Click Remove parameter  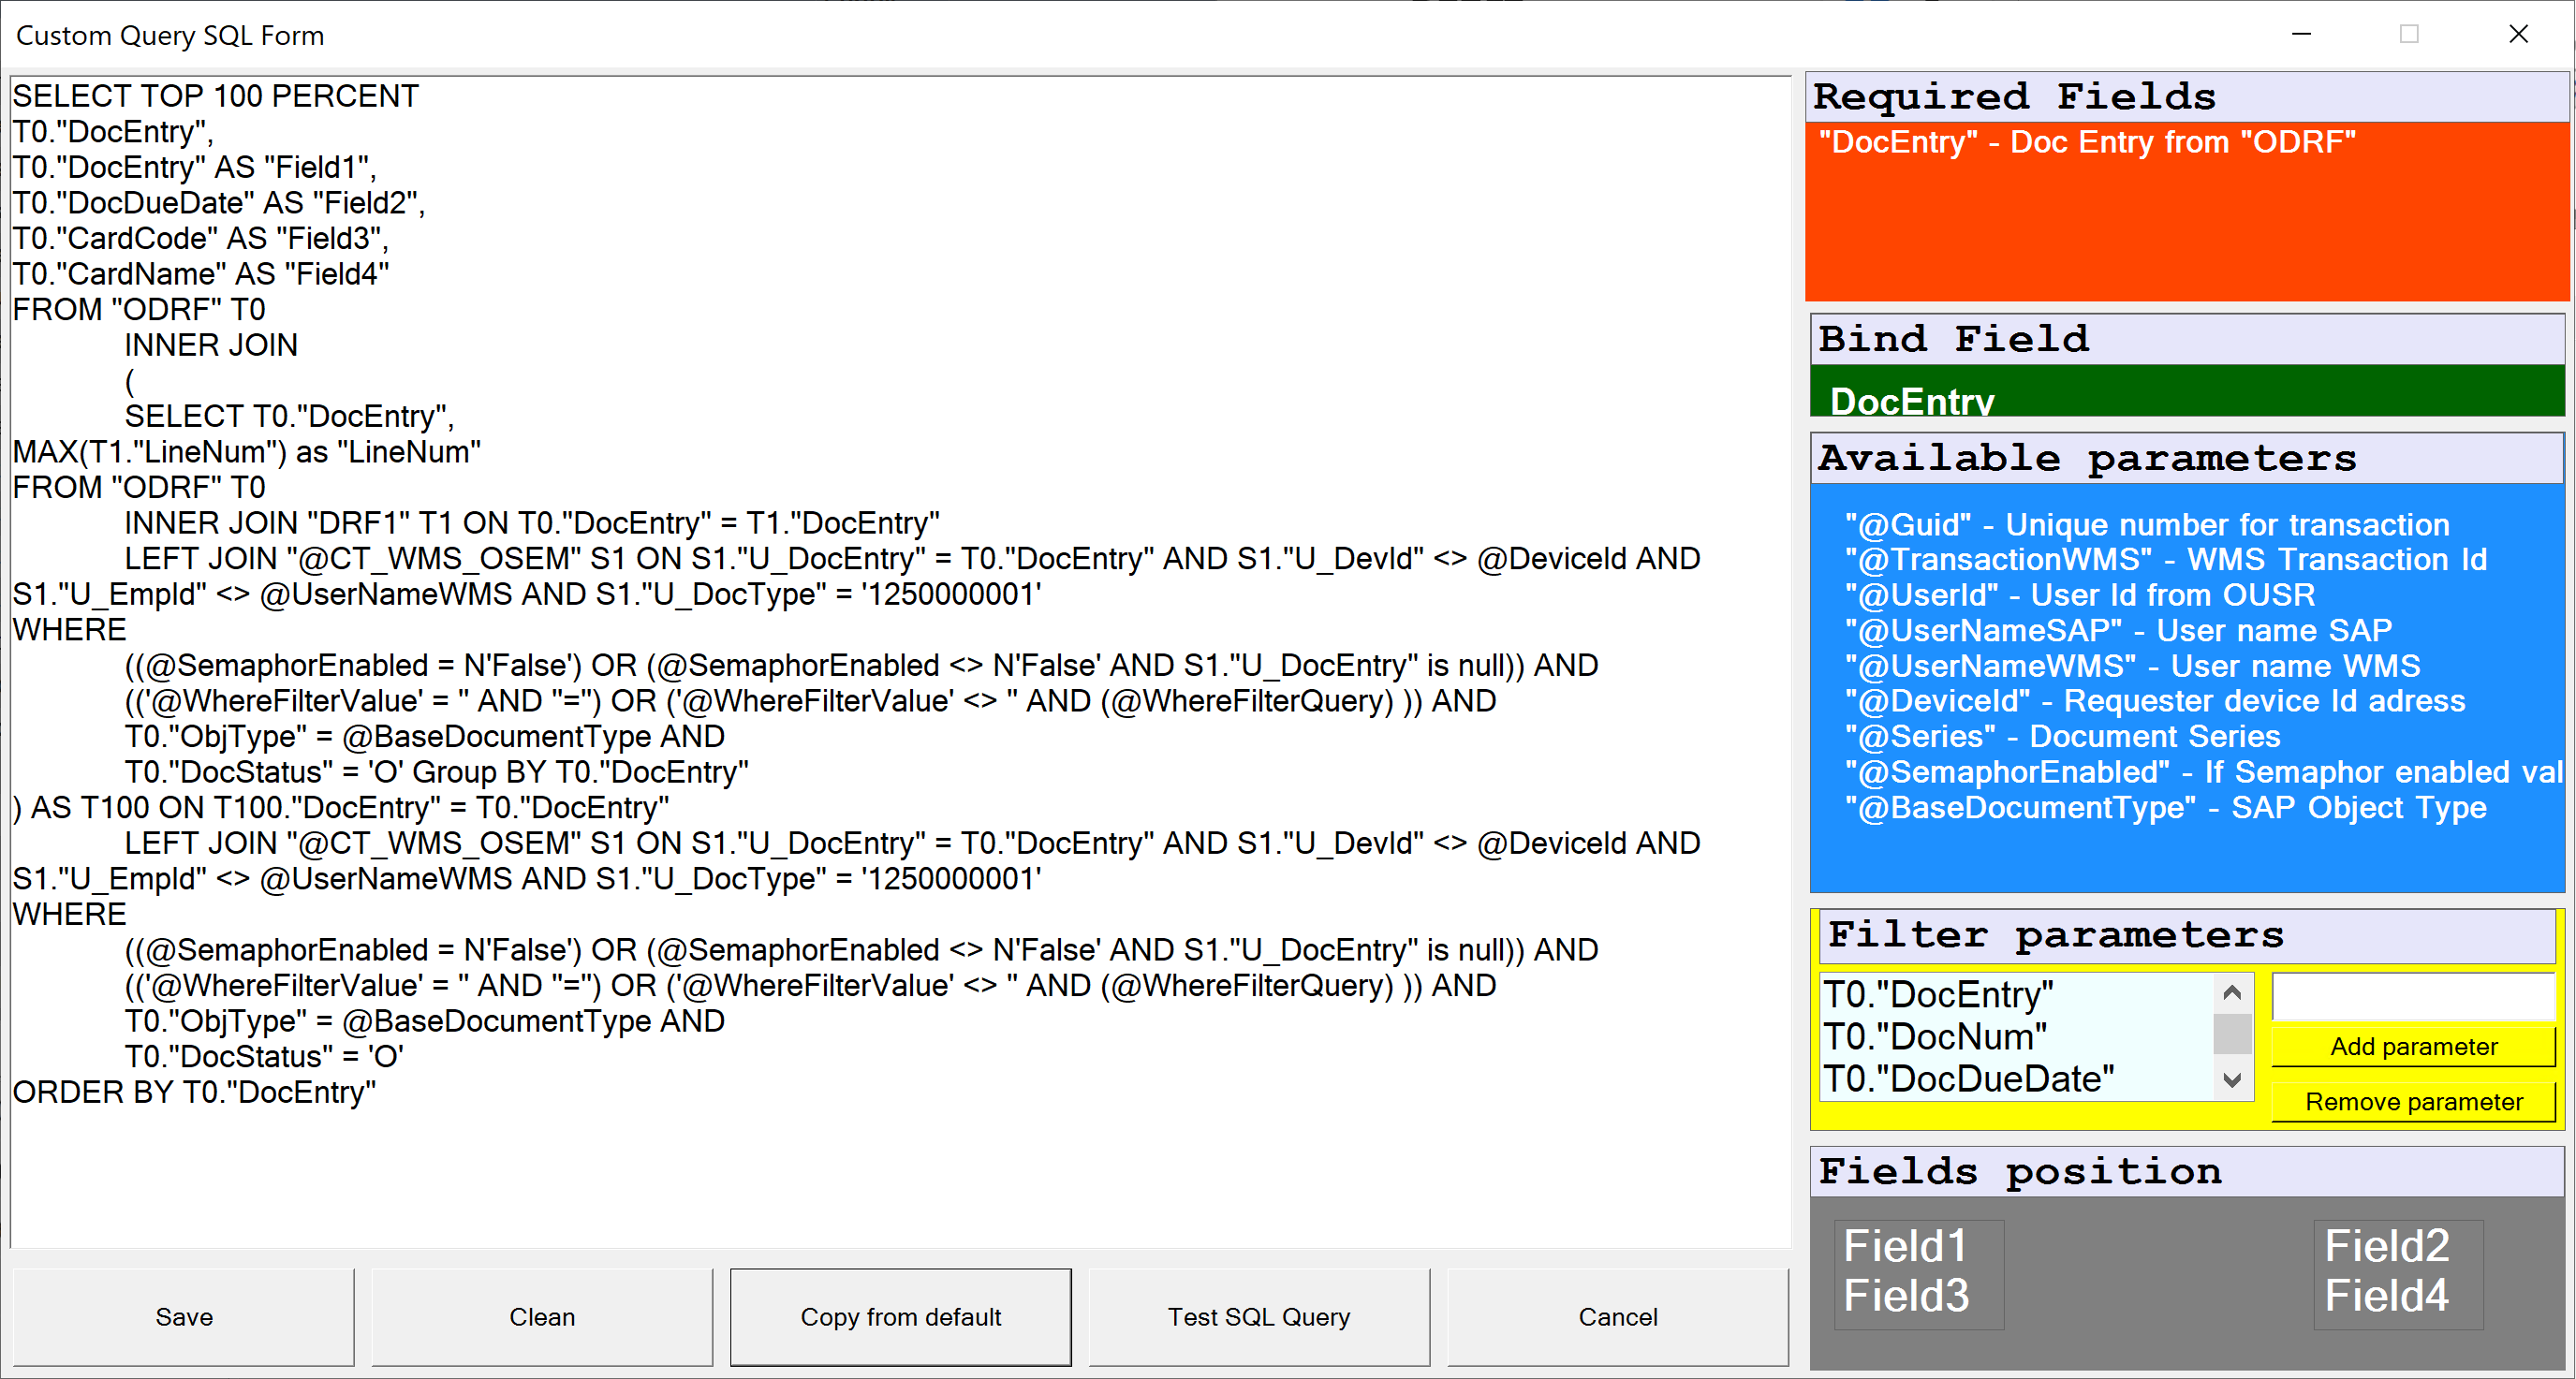(2413, 1101)
